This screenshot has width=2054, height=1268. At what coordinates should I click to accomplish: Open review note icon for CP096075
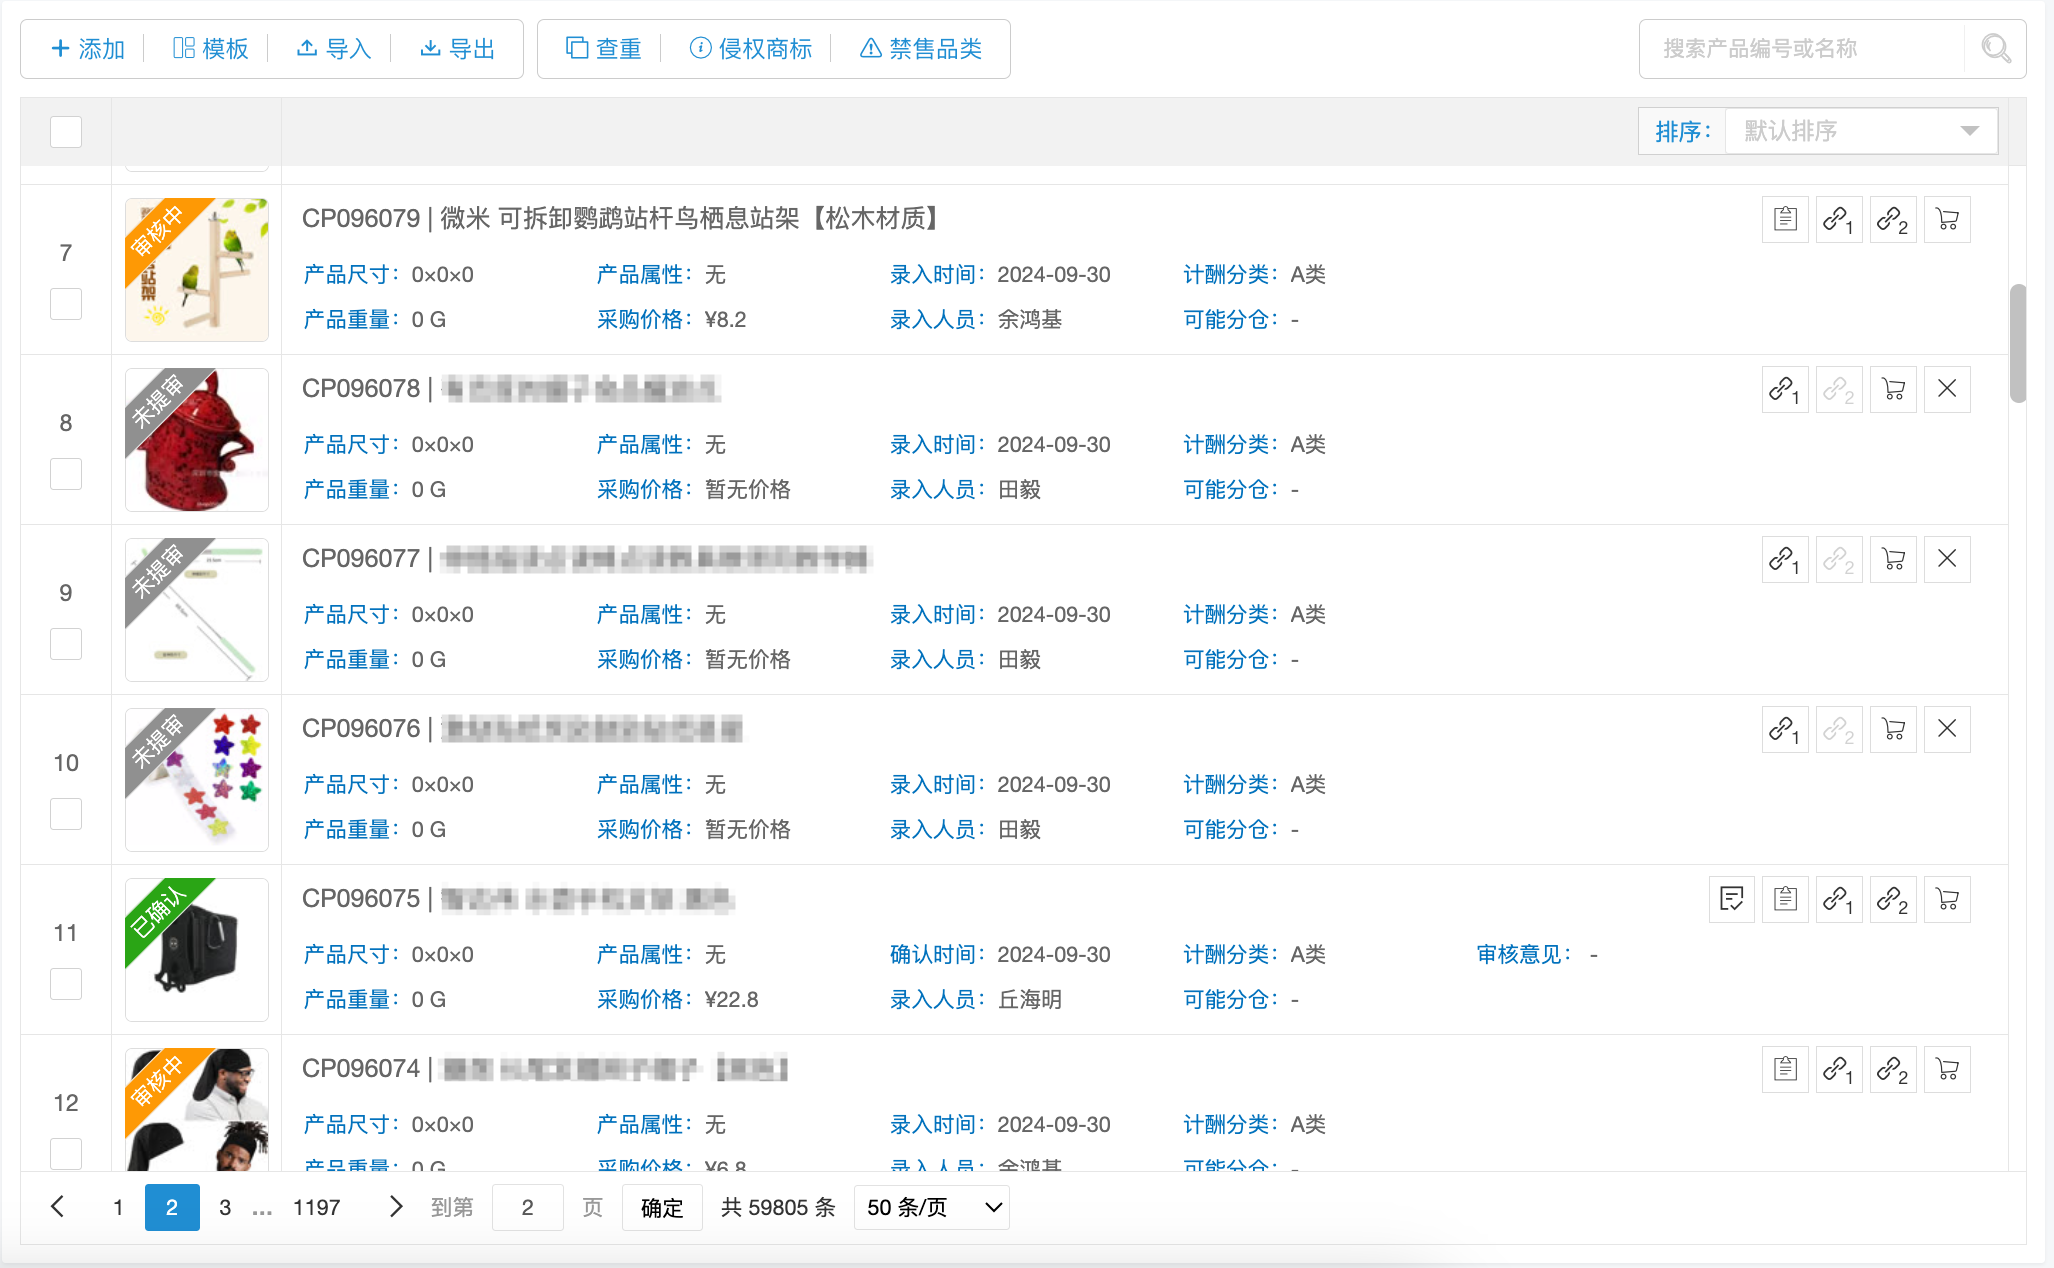[x=1732, y=899]
